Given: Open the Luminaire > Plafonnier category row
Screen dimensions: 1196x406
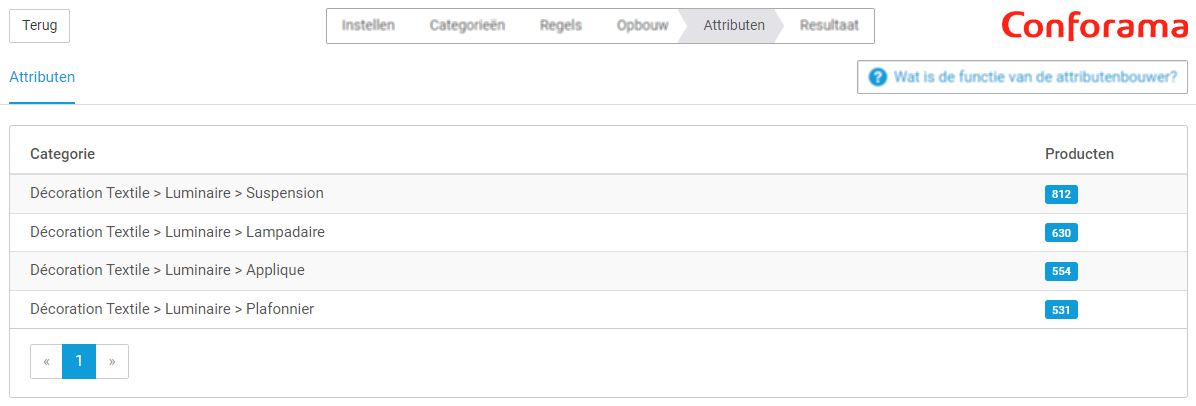Looking at the screenshot, I should click(599, 309).
